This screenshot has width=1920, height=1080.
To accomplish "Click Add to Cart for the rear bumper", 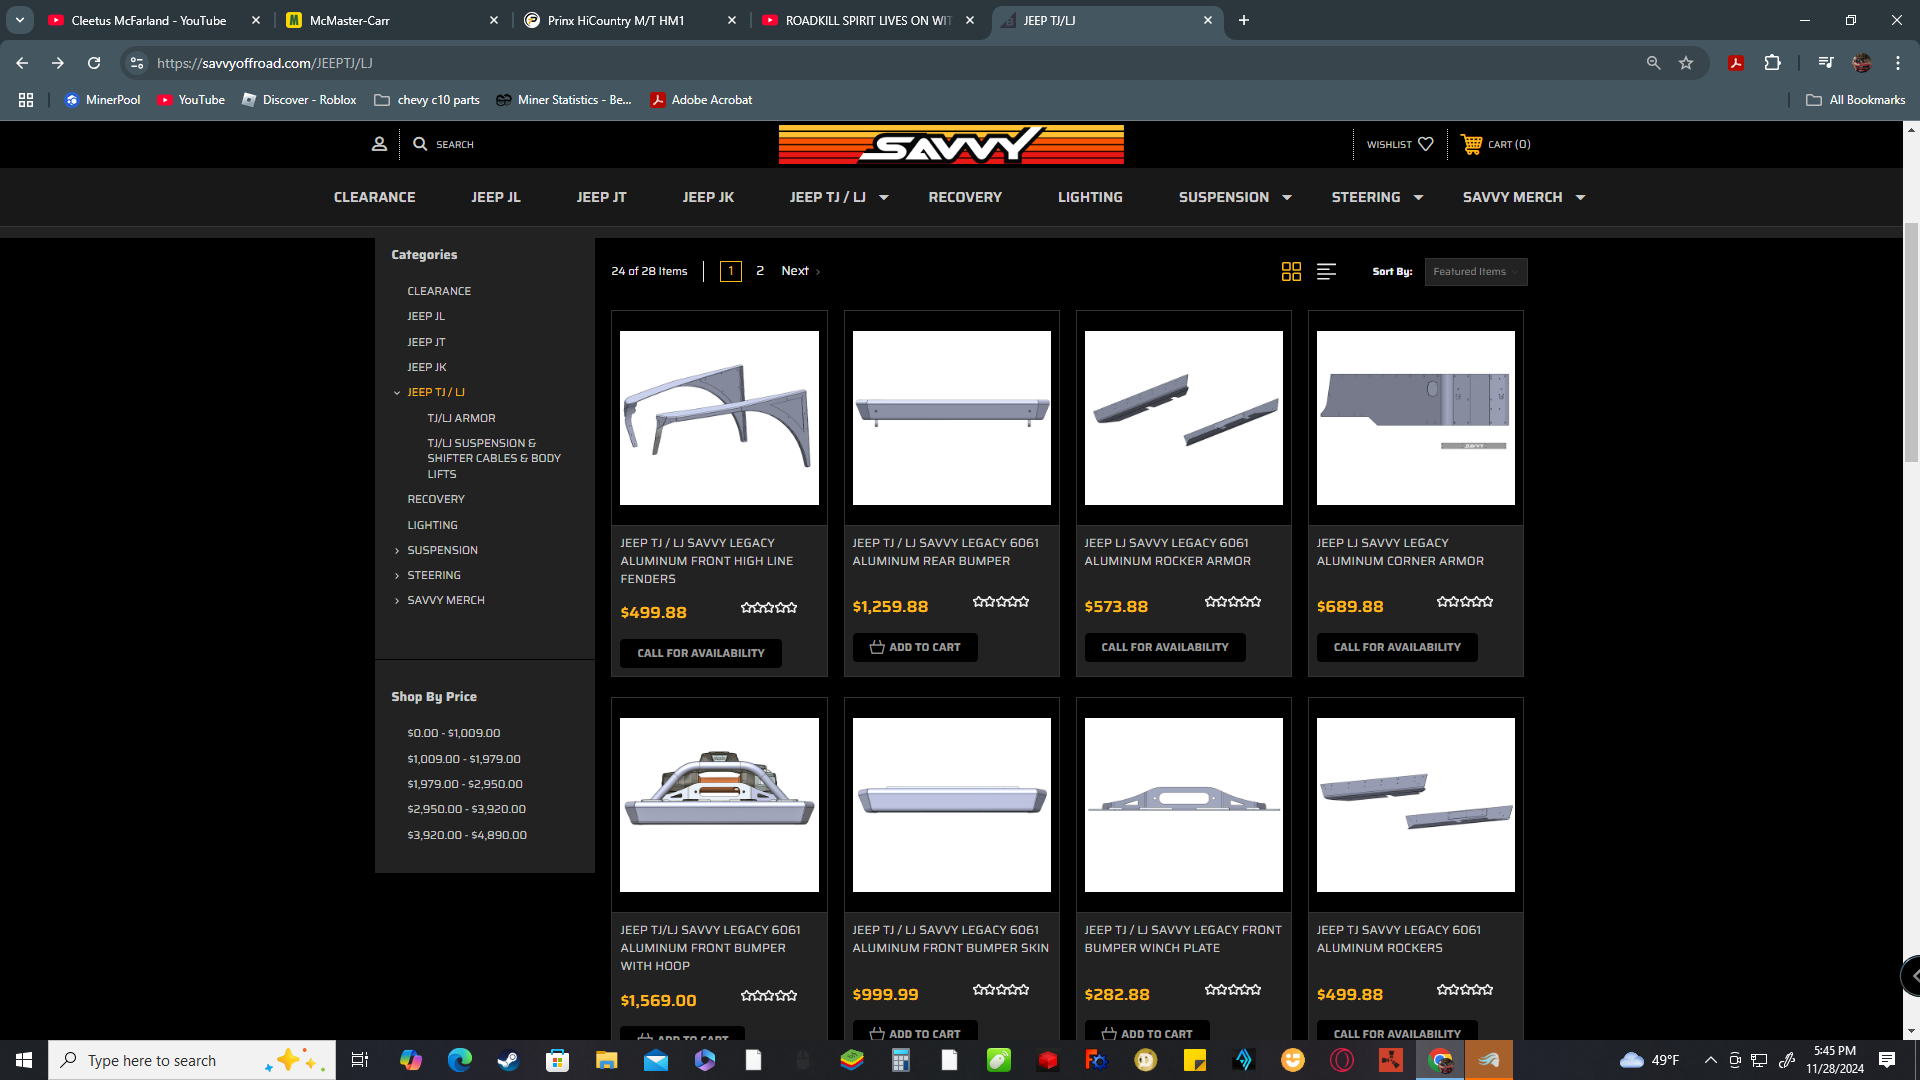I will pyautogui.click(x=914, y=647).
